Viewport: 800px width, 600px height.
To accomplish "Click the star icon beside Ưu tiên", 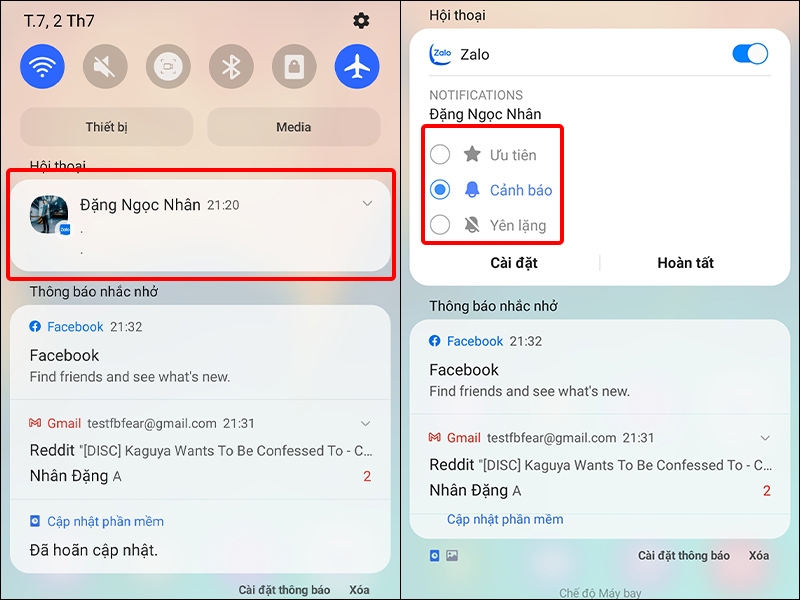I will 472,154.
